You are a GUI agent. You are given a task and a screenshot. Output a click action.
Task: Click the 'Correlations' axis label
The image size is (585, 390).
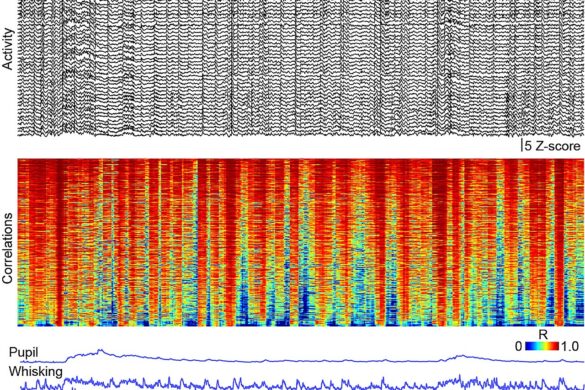pos(8,248)
